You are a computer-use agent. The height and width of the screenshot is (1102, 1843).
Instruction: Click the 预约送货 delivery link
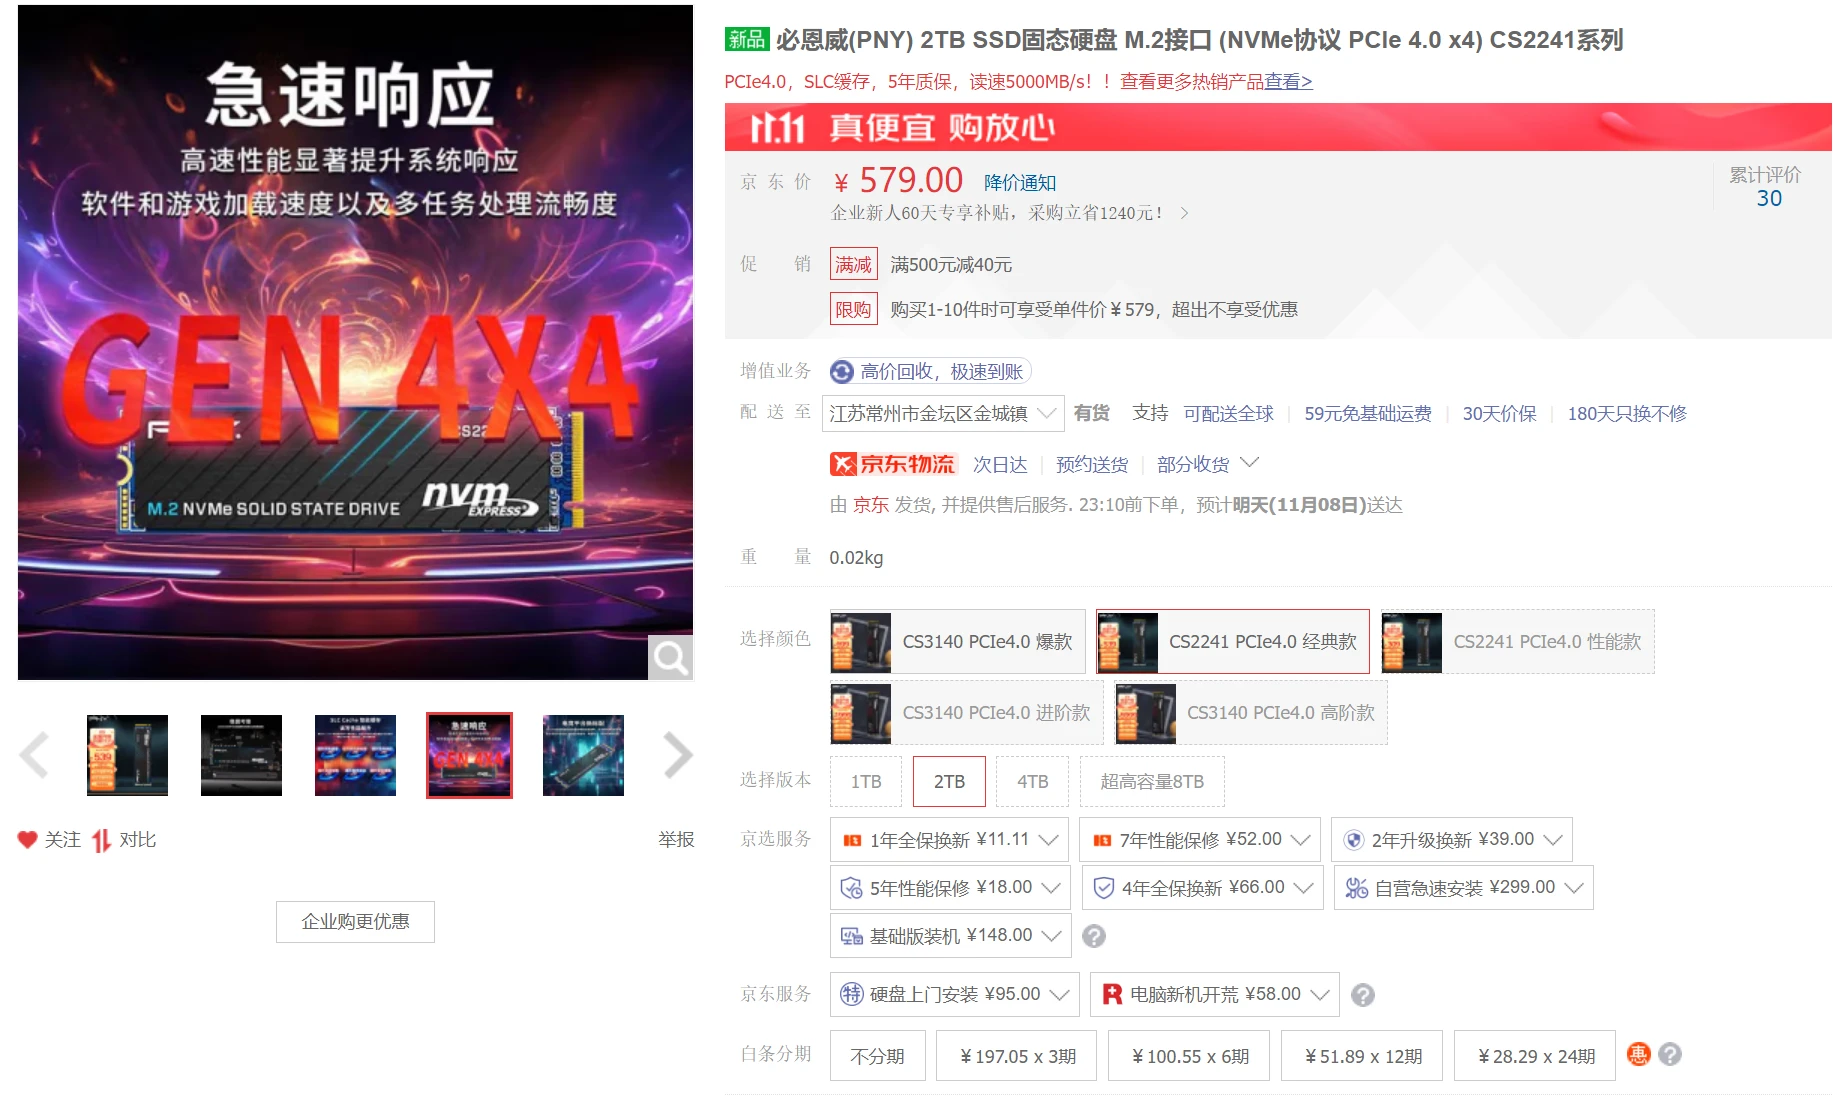[x=1092, y=465]
